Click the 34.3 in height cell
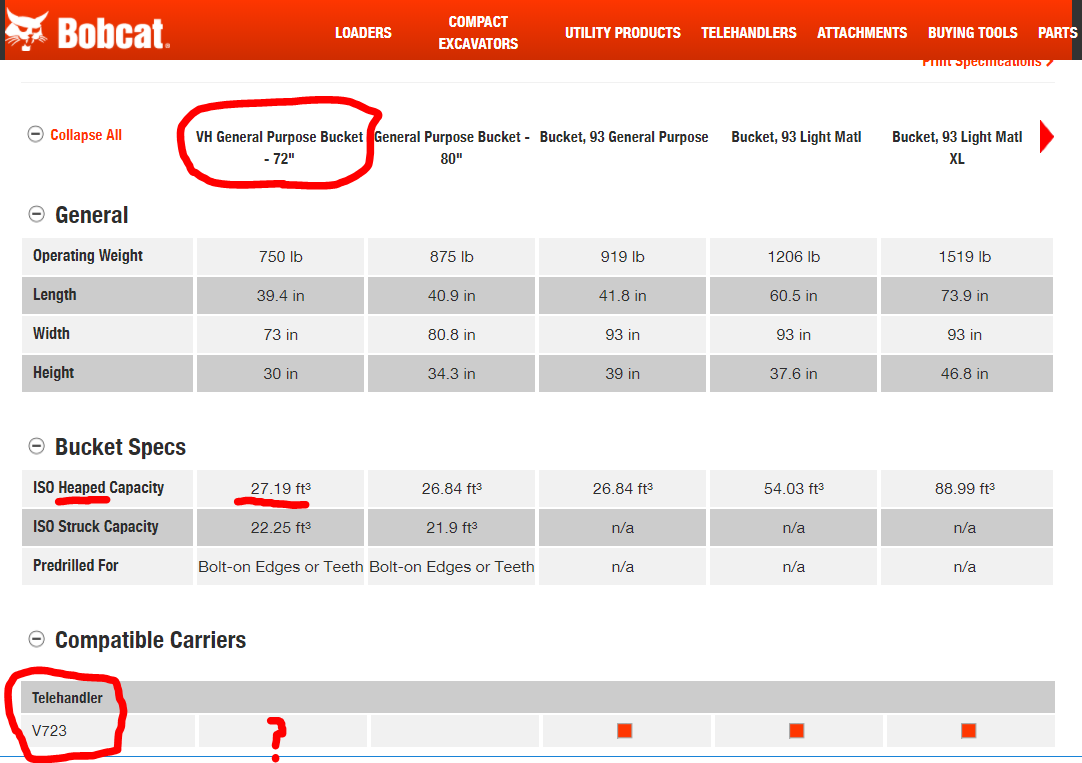 (451, 373)
